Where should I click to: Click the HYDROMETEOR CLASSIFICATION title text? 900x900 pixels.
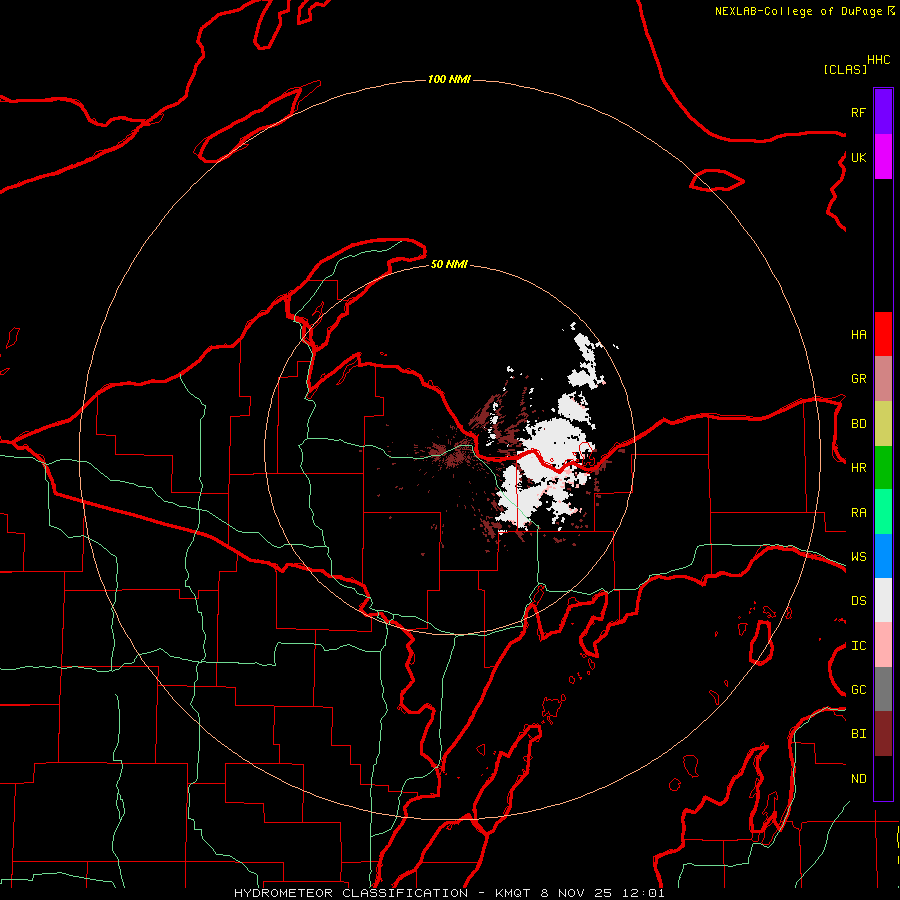tap(351, 893)
